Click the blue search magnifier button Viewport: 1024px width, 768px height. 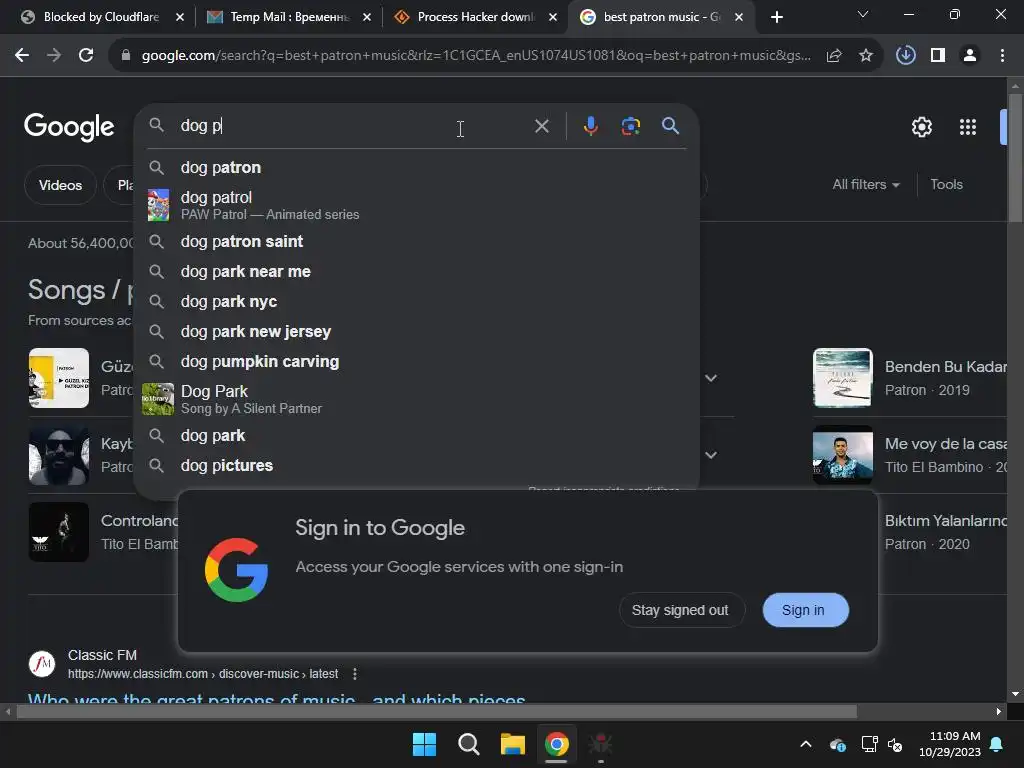[x=670, y=125]
